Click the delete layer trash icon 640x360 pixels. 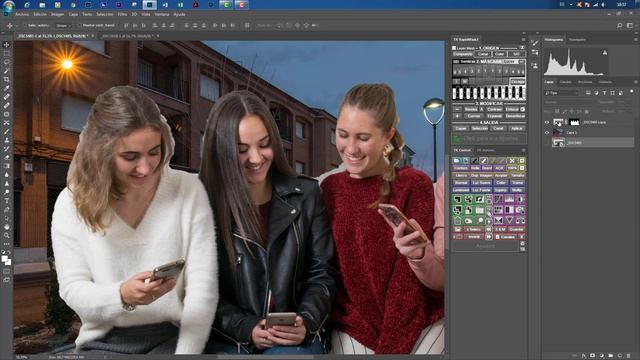pos(629,356)
